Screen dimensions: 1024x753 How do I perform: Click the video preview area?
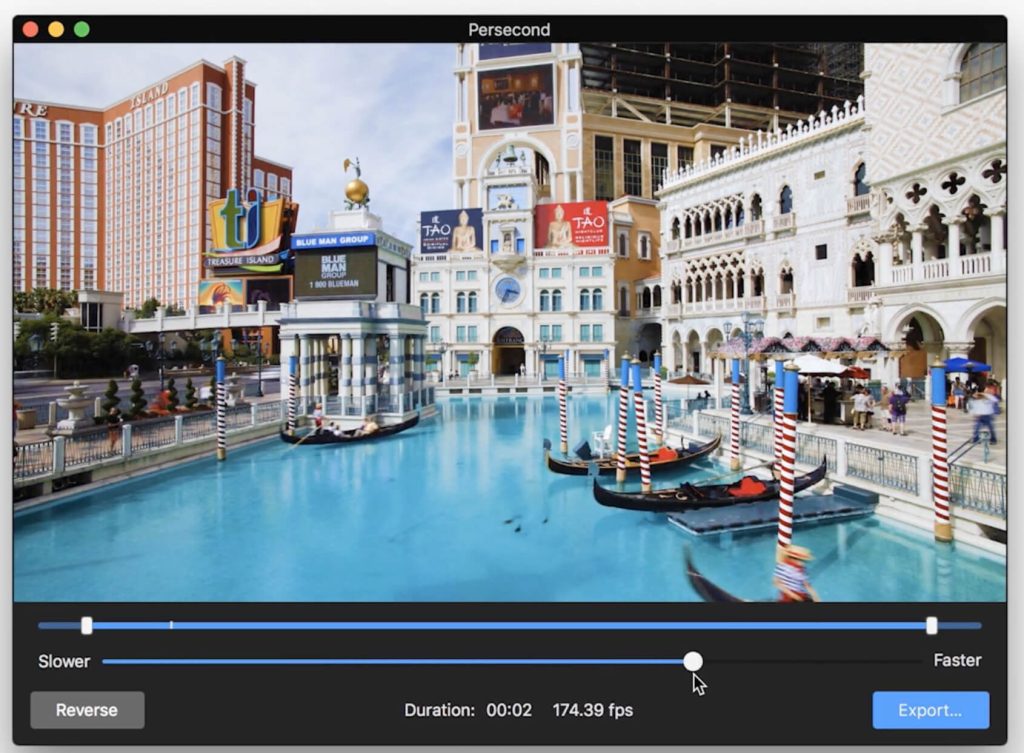coord(512,320)
